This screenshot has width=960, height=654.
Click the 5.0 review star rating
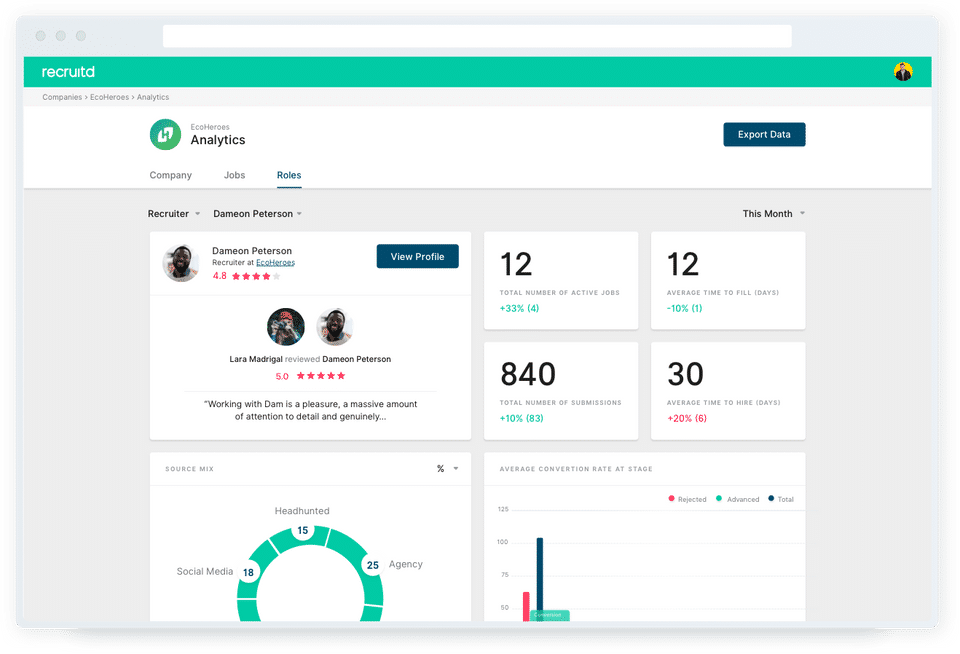coord(310,376)
